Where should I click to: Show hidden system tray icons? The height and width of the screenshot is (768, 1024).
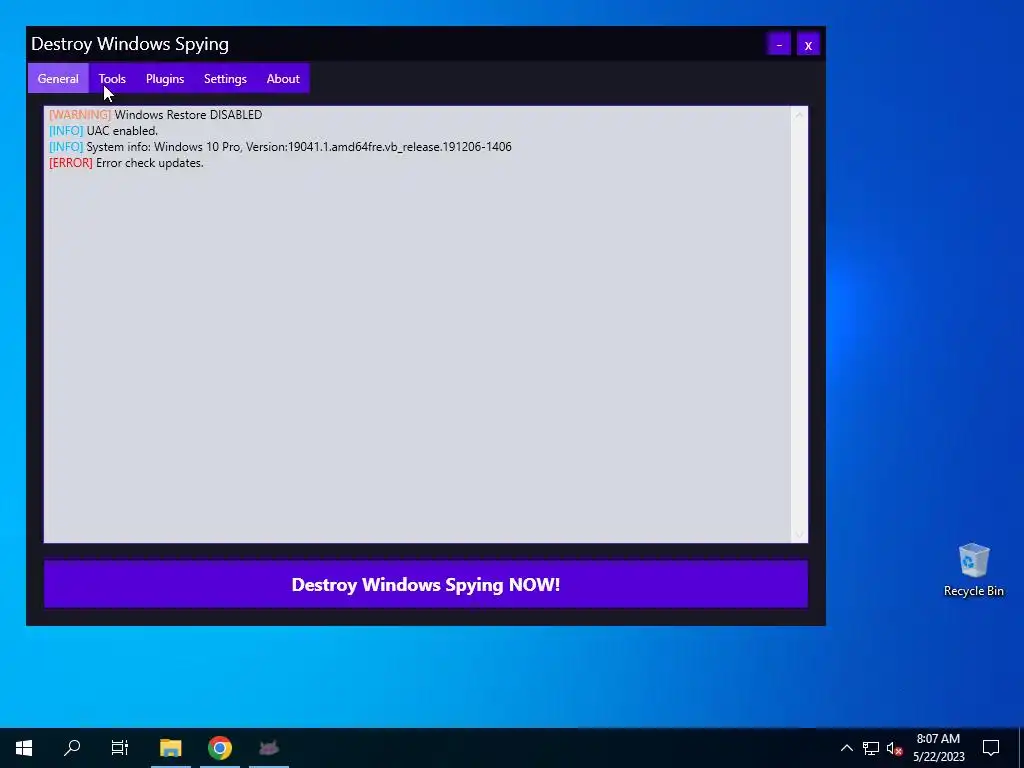[x=846, y=748]
